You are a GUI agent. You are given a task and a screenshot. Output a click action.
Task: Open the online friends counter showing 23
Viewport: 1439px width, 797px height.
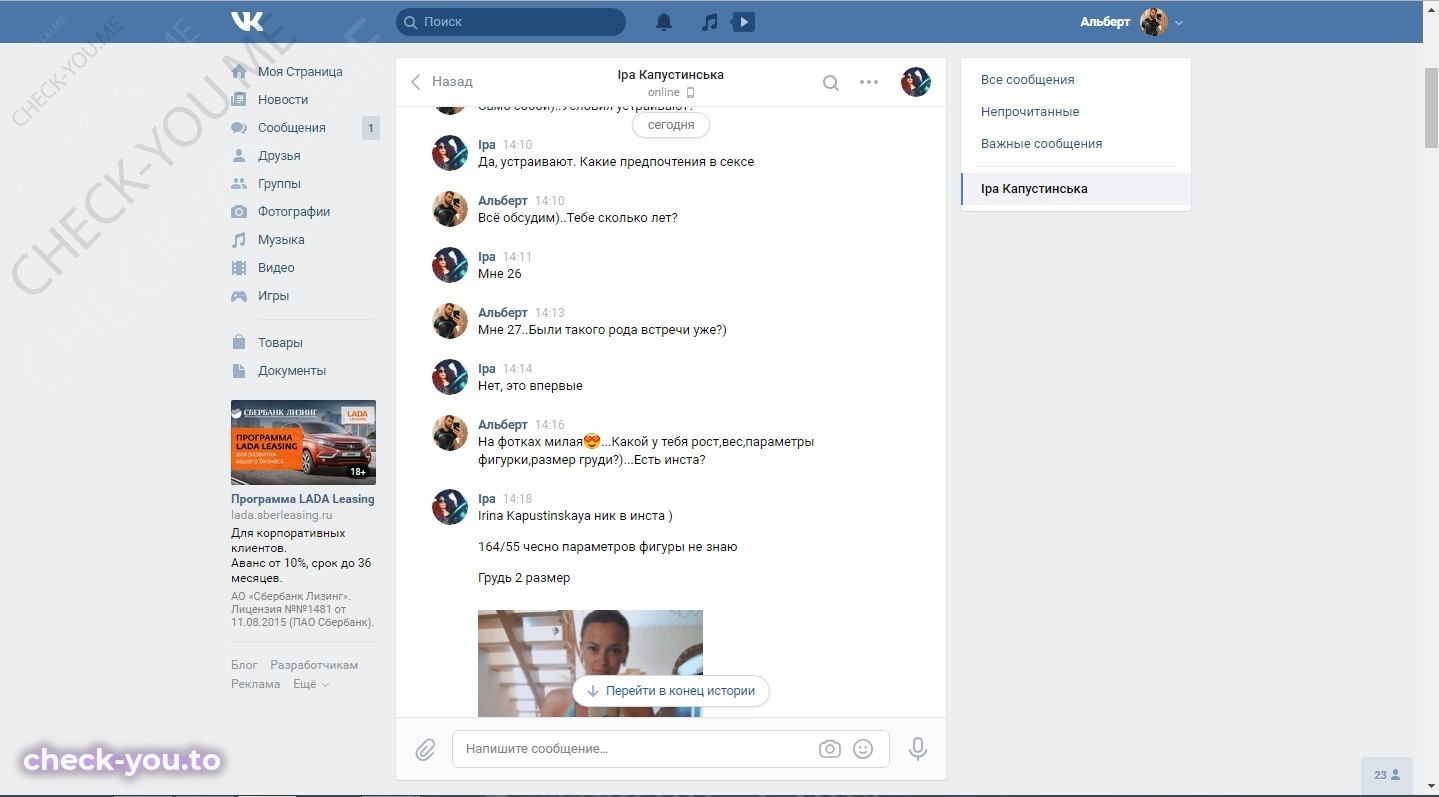coord(1387,775)
